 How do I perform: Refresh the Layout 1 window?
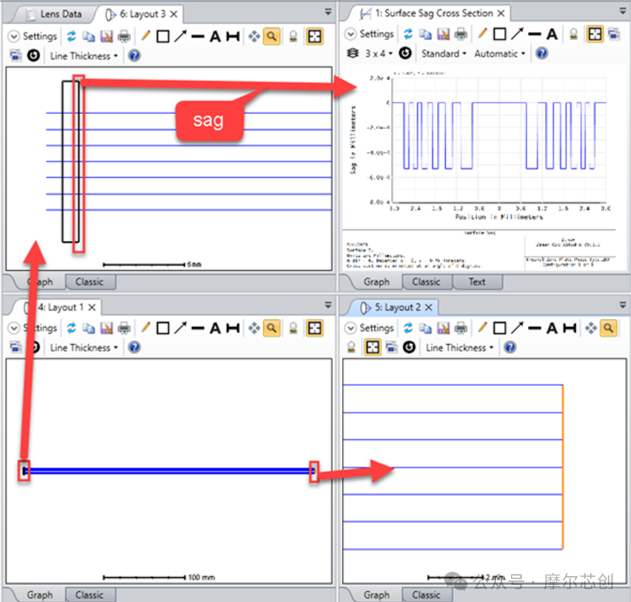(71, 328)
